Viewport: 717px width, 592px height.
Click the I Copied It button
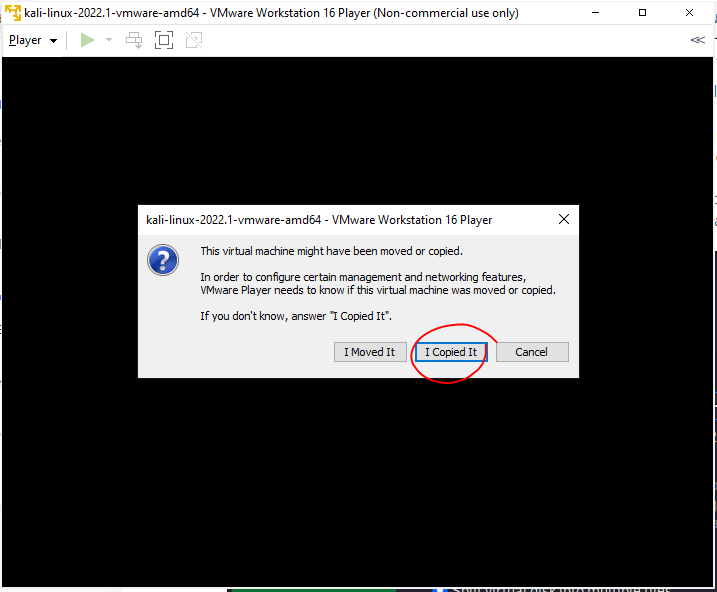pyautogui.click(x=451, y=352)
